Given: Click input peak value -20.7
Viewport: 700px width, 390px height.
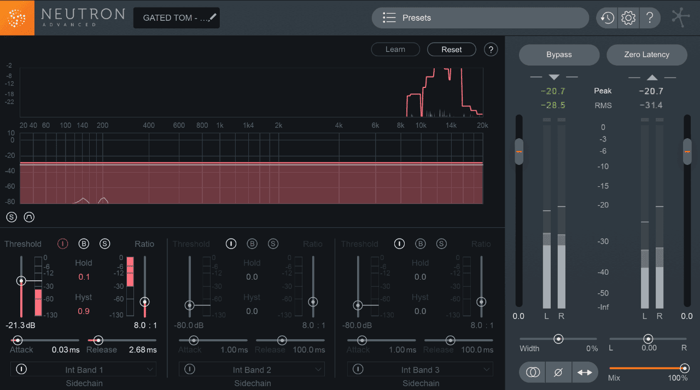Looking at the screenshot, I should pyautogui.click(x=553, y=91).
